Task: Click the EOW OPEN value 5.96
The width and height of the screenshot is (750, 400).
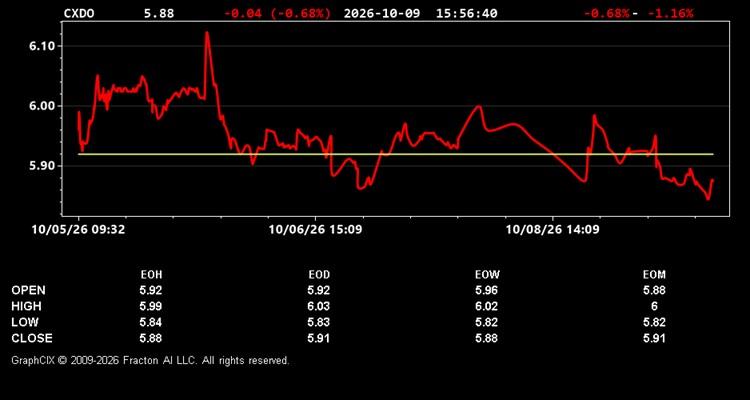Action: point(487,290)
